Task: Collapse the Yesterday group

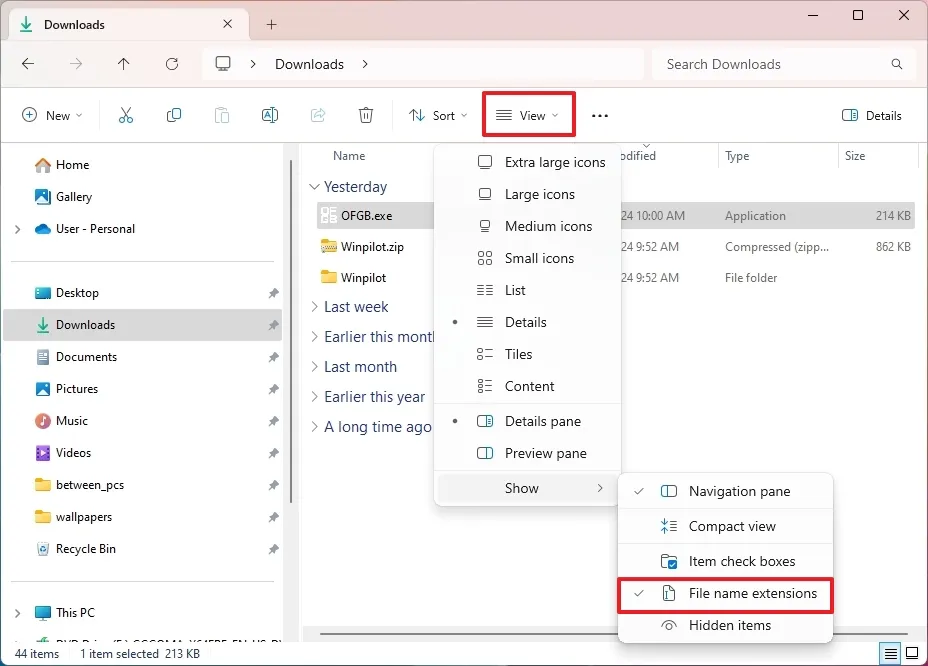Action: [313, 186]
